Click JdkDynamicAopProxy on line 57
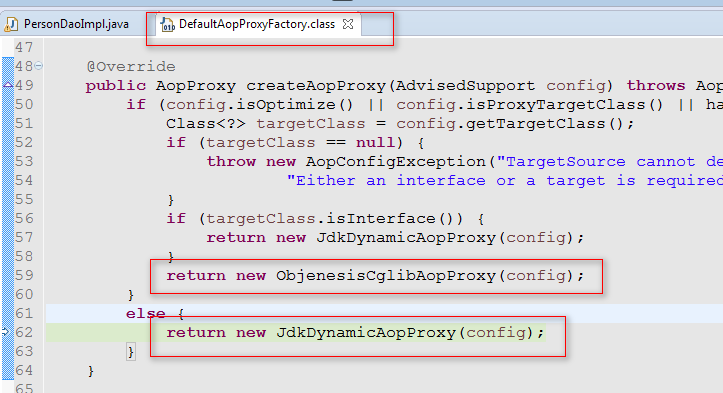The image size is (723, 393). tap(406, 238)
